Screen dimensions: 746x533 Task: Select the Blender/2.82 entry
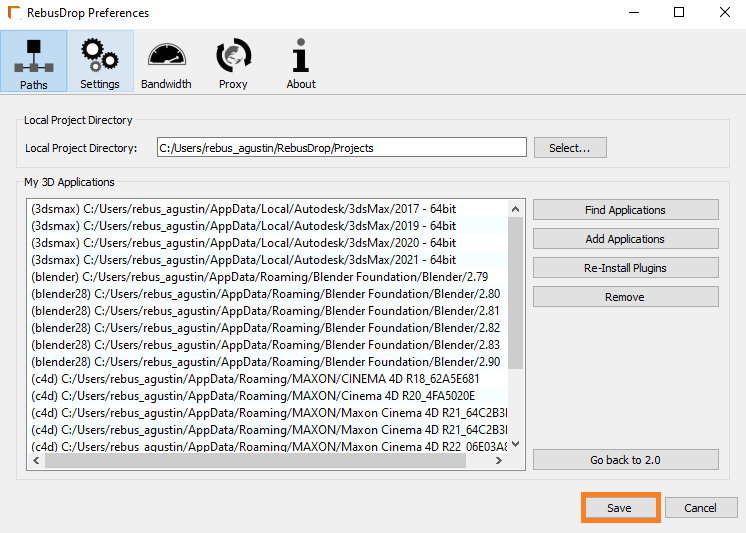[267, 328]
